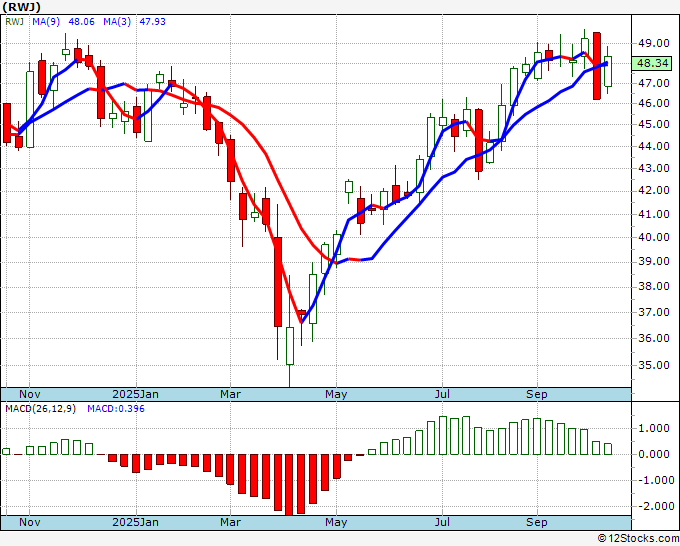Viewport: 680px width, 546px height.
Task: Click the deepest red MACD histogram bar
Action: 289,485
